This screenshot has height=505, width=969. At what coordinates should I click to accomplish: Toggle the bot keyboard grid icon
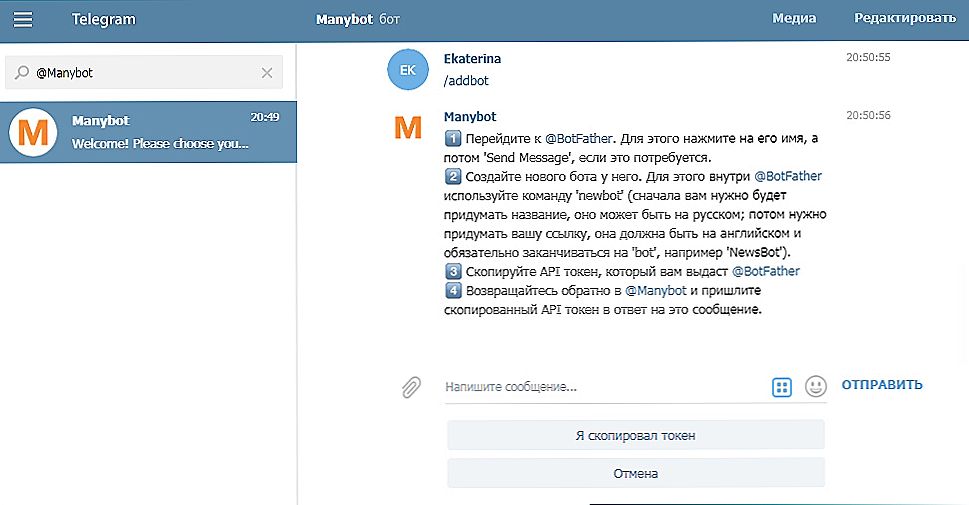coord(782,386)
